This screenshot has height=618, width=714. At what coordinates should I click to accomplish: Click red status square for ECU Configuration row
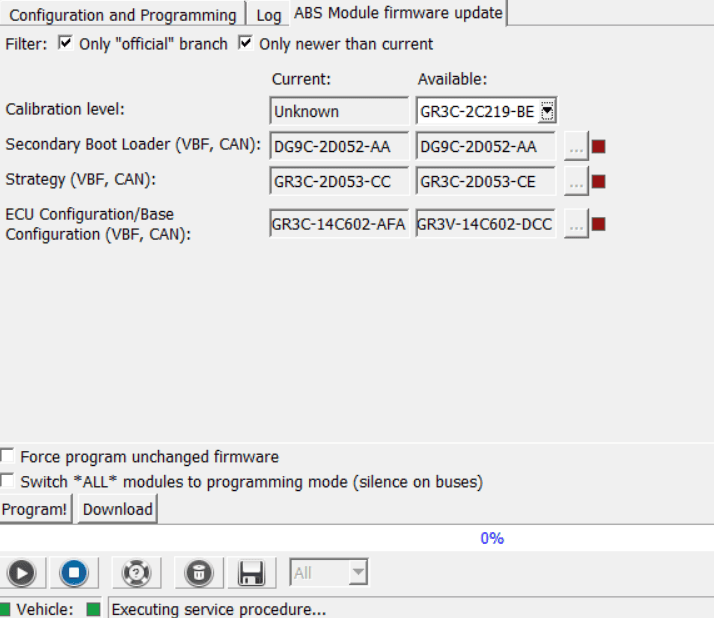pos(598,224)
